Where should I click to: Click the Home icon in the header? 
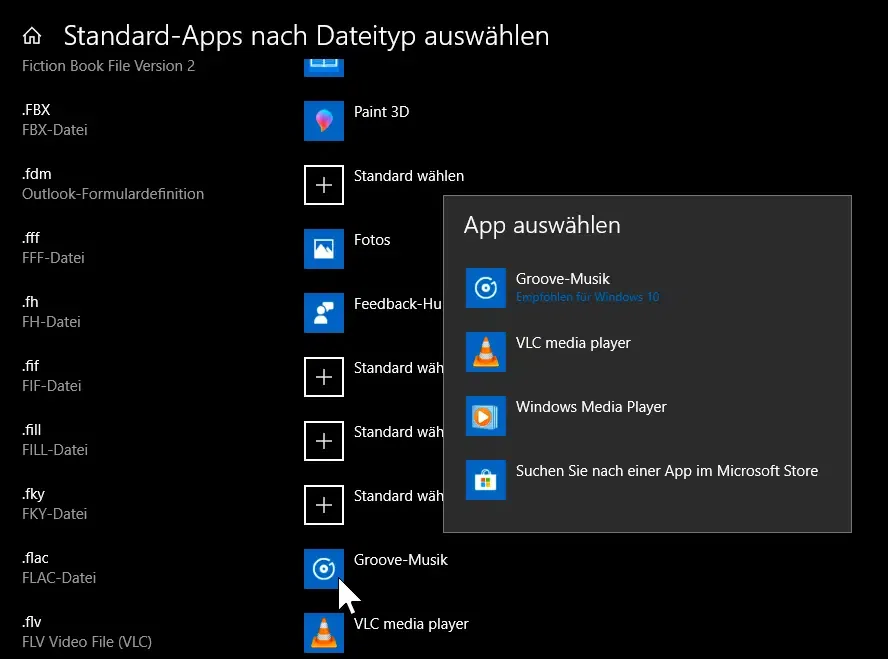pos(32,37)
